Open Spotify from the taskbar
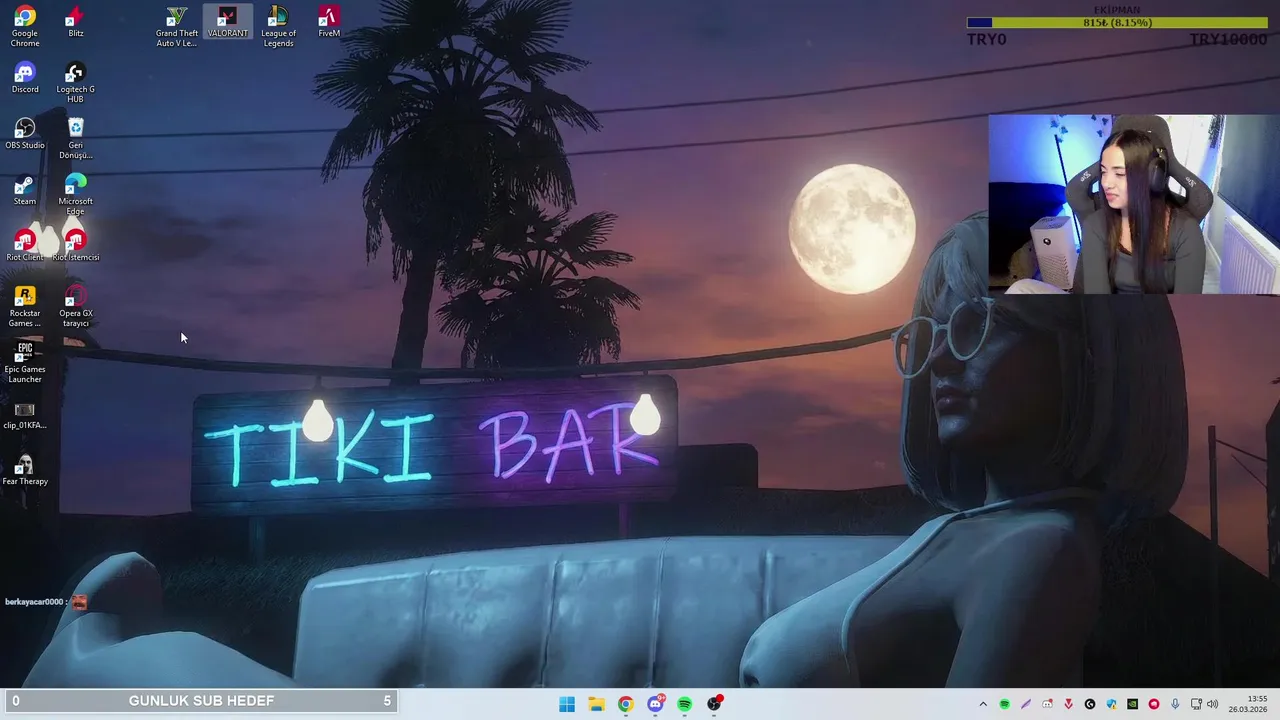 click(x=684, y=704)
